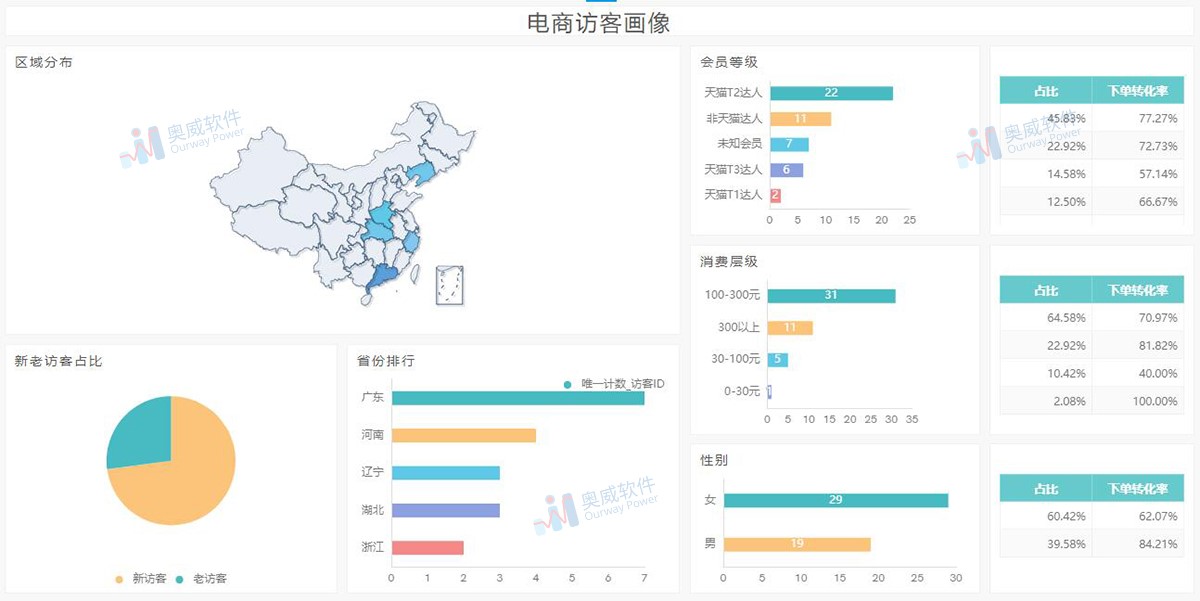Image resolution: width=1200 pixels, height=601 pixels.
Task: Expand the 性别 chart section
Action: (x=712, y=461)
